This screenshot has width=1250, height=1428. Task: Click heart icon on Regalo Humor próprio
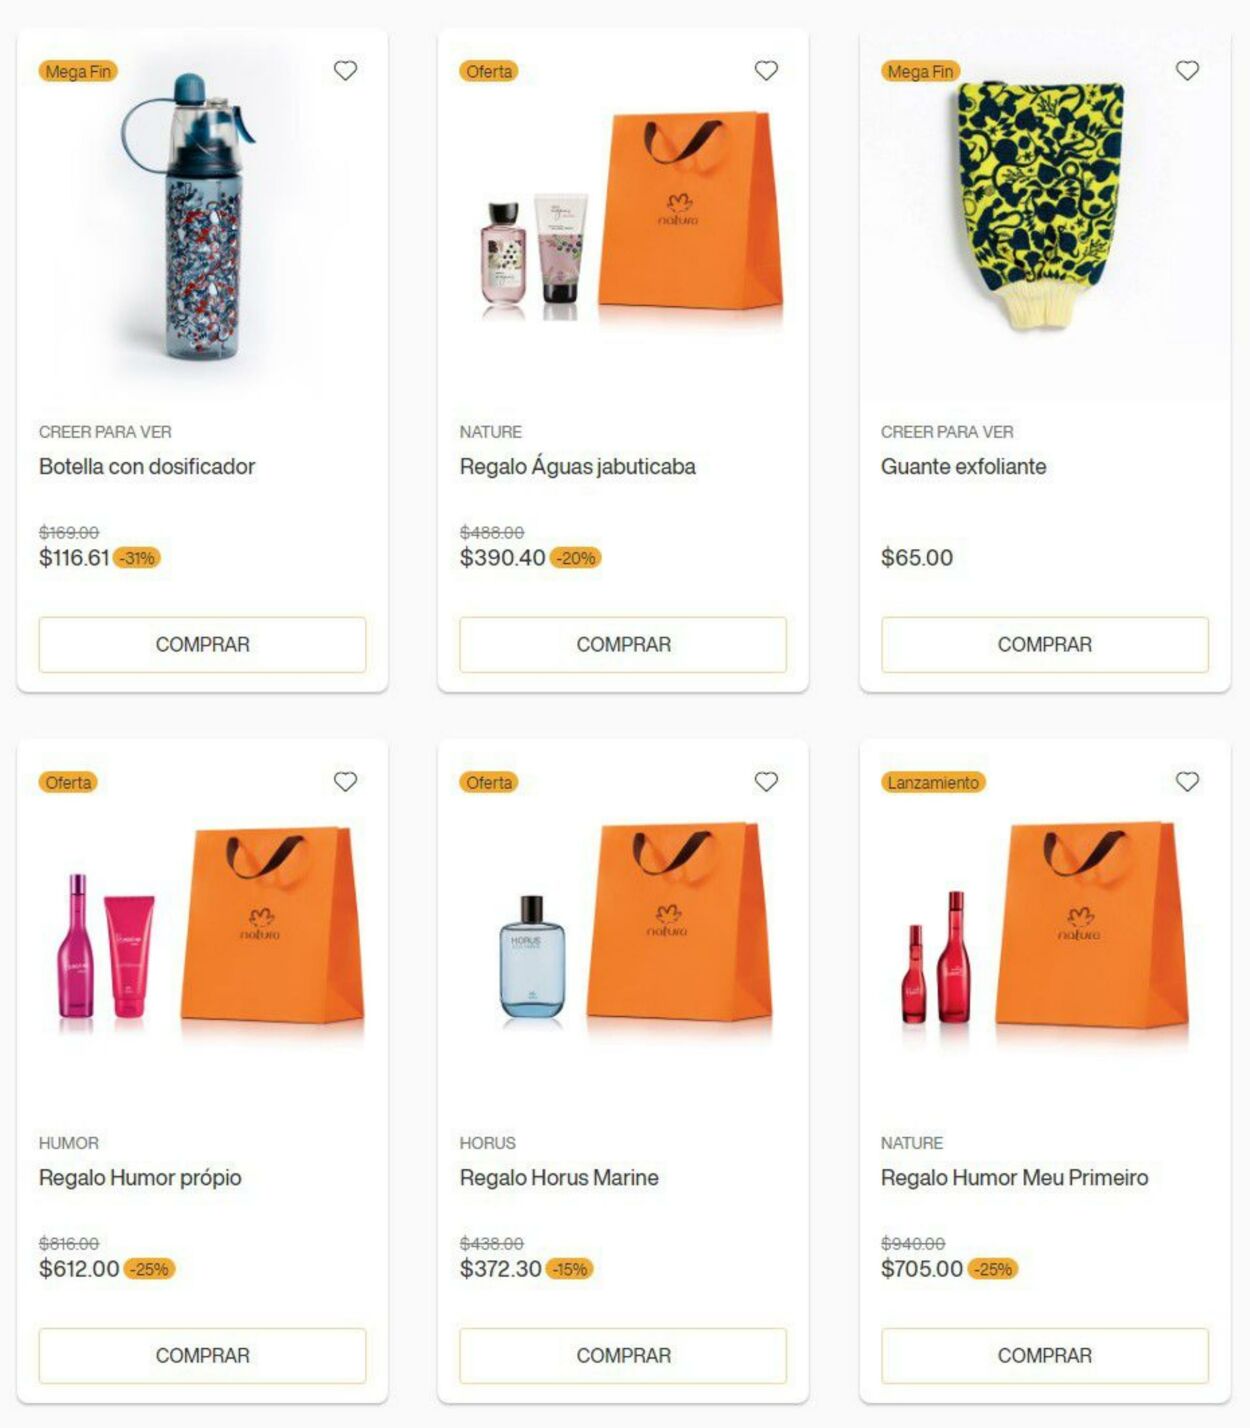[345, 782]
